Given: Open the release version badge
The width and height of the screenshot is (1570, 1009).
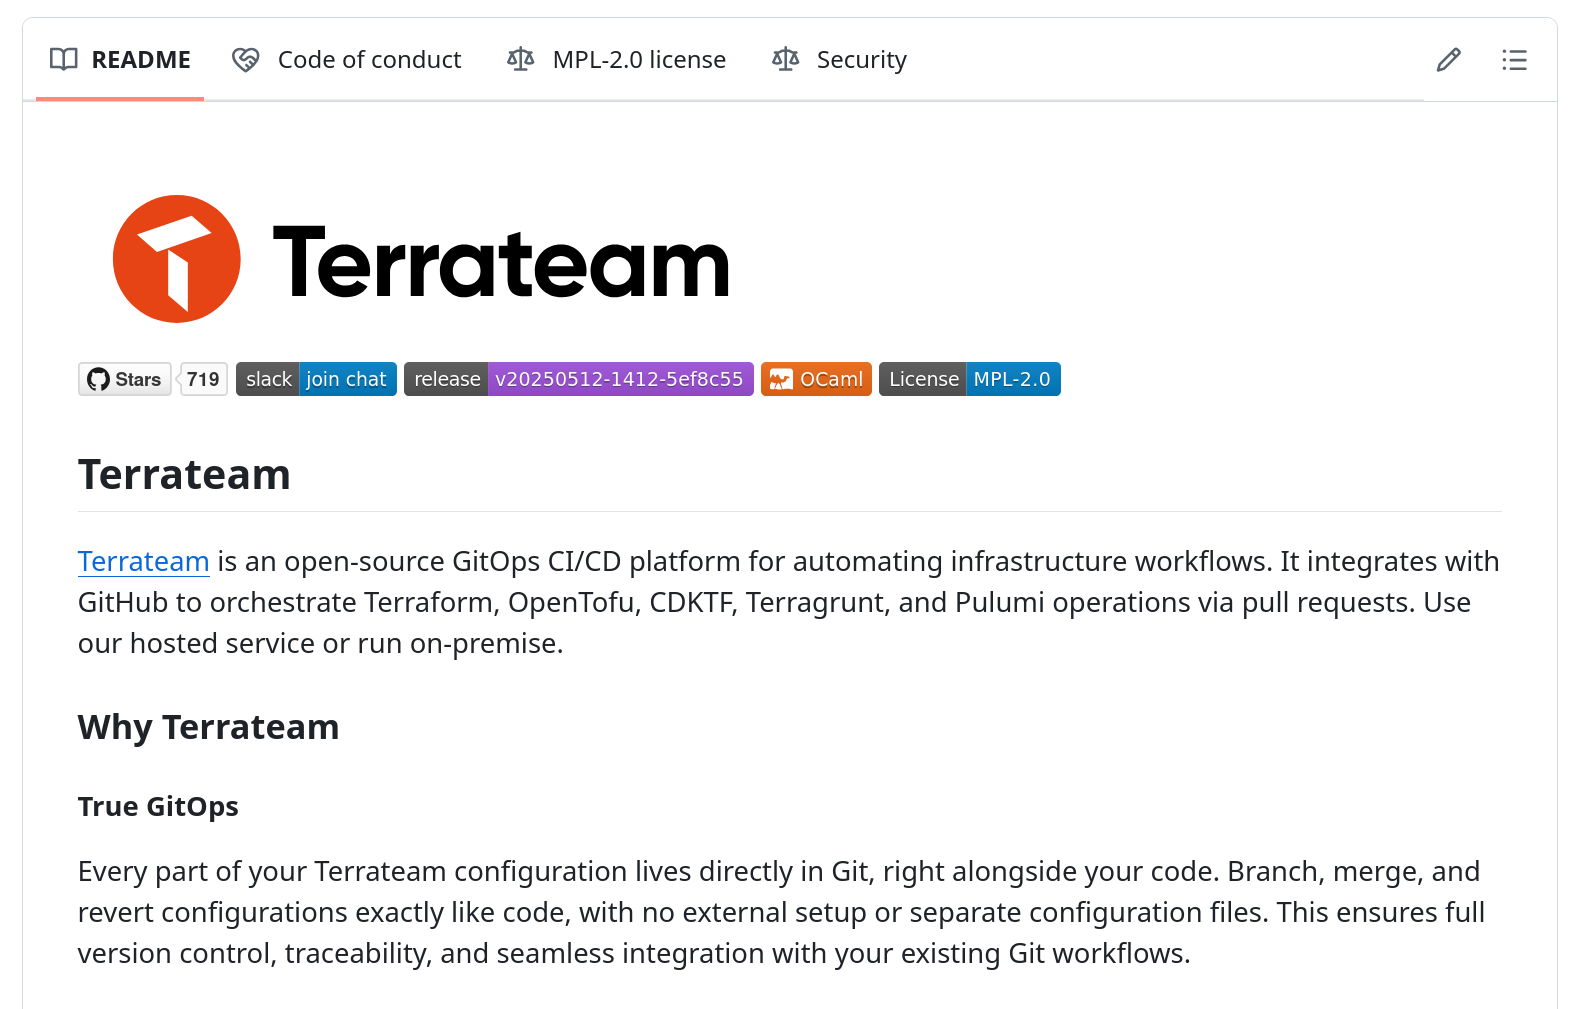Looking at the screenshot, I should (579, 379).
